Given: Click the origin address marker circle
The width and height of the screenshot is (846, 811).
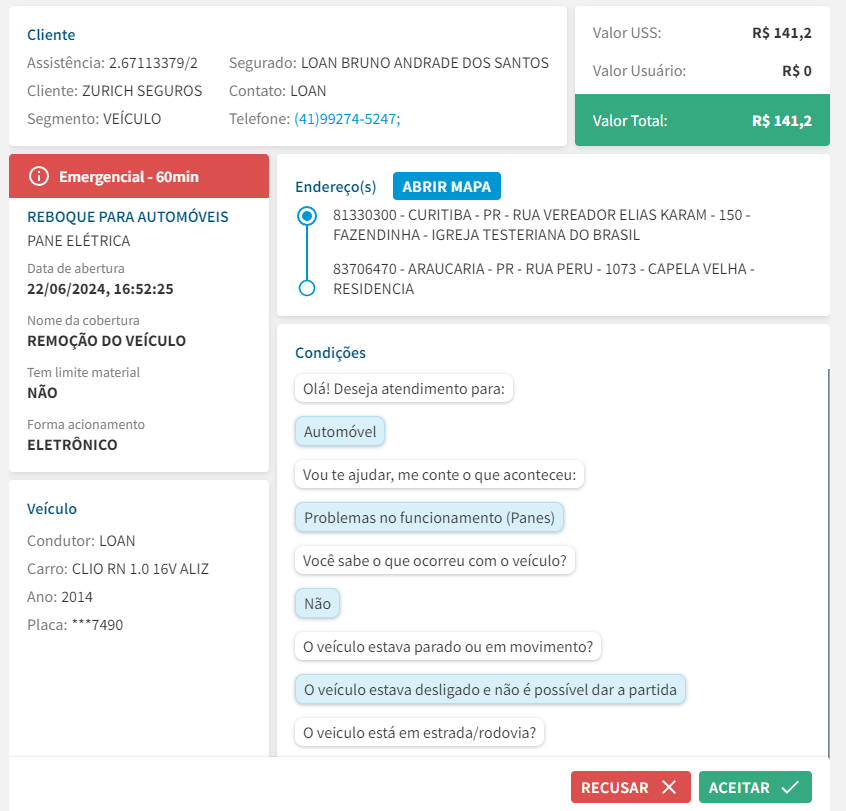Looking at the screenshot, I should (308, 215).
